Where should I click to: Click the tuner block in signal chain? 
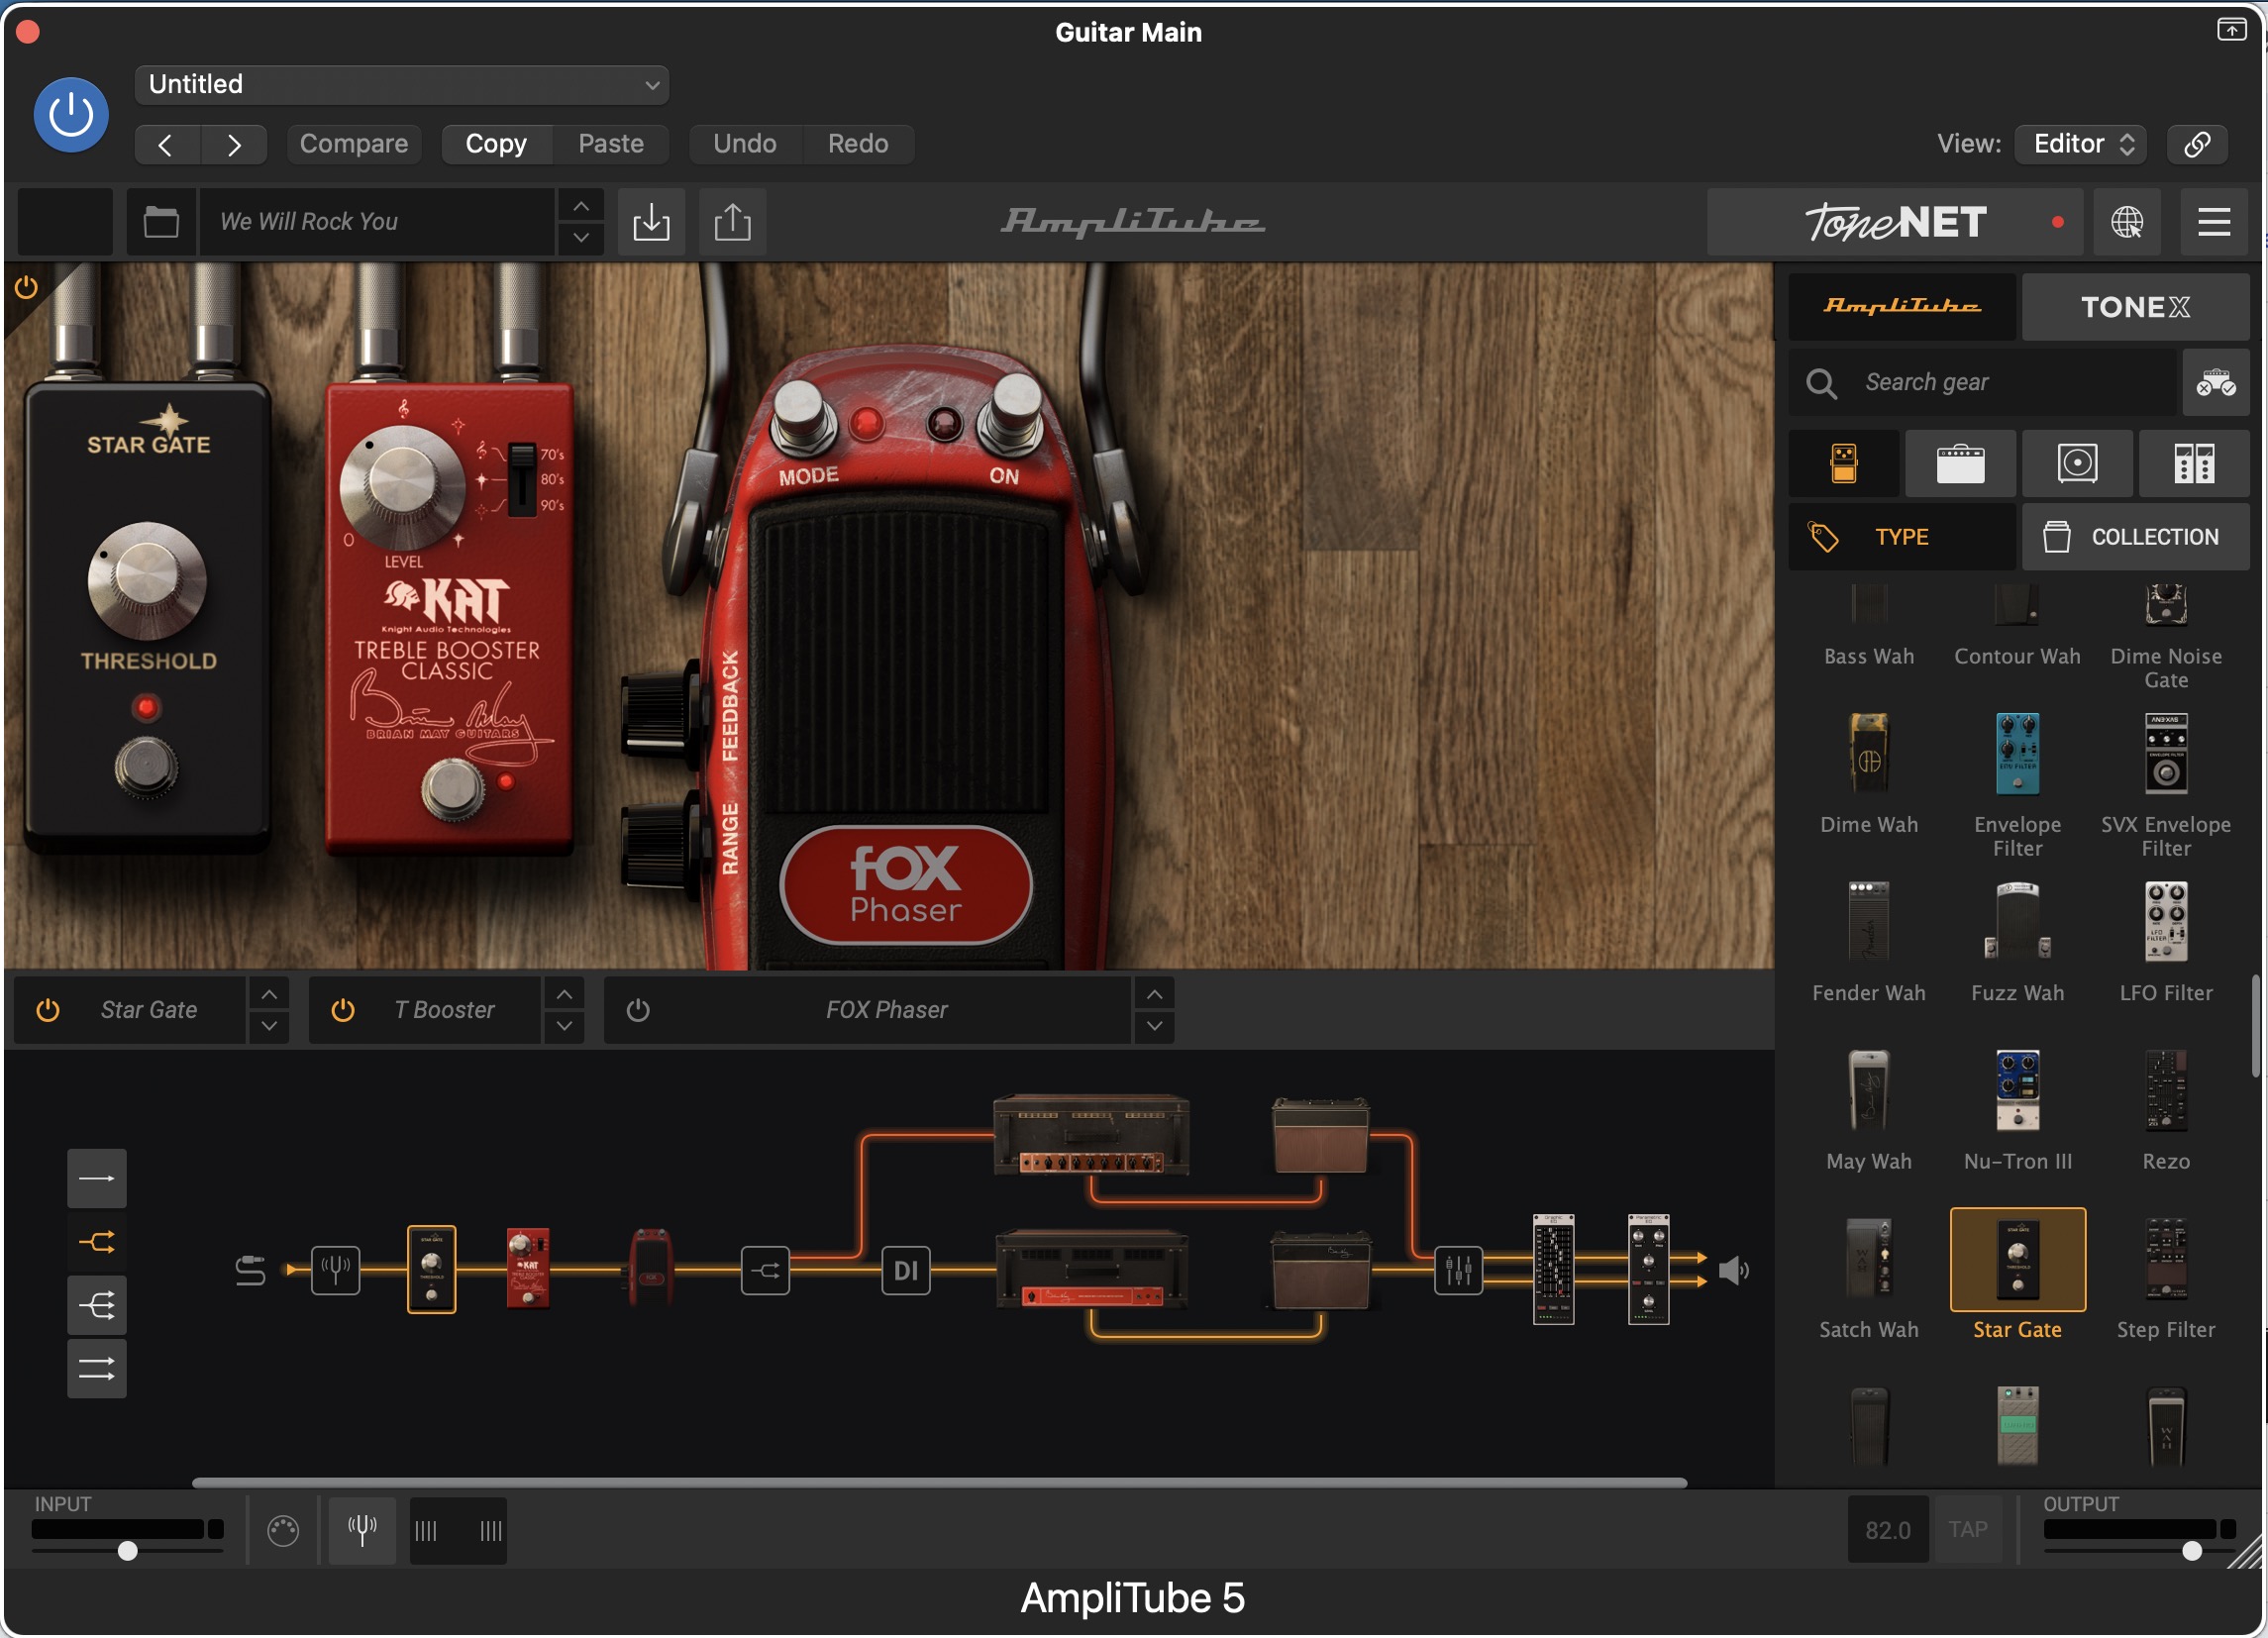pyautogui.click(x=335, y=1270)
